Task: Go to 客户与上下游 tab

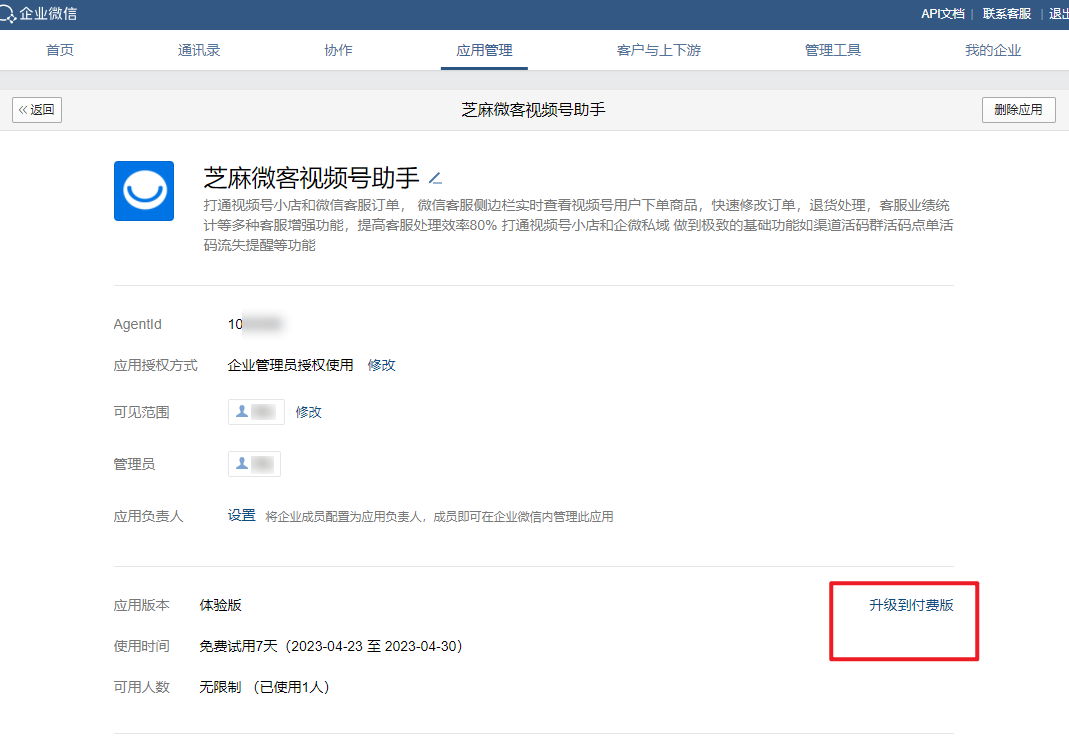Action: point(659,50)
